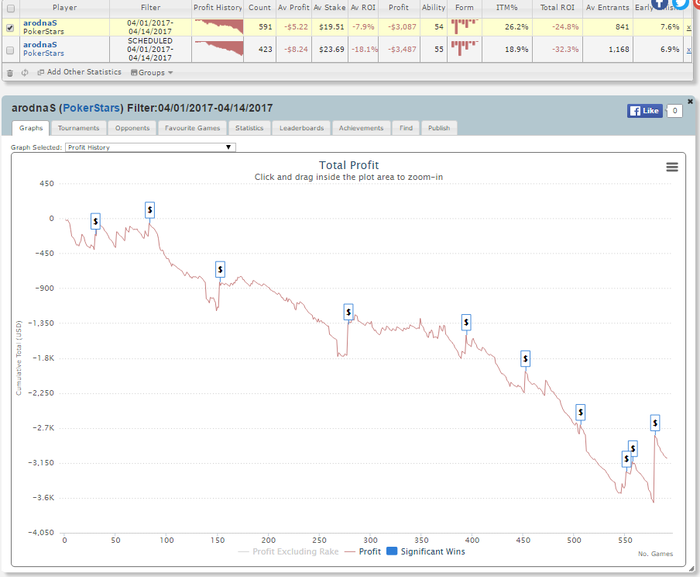This screenshot has height=577, width=700.
Task: Close the arodnaS detail panel
Action: 690,101
